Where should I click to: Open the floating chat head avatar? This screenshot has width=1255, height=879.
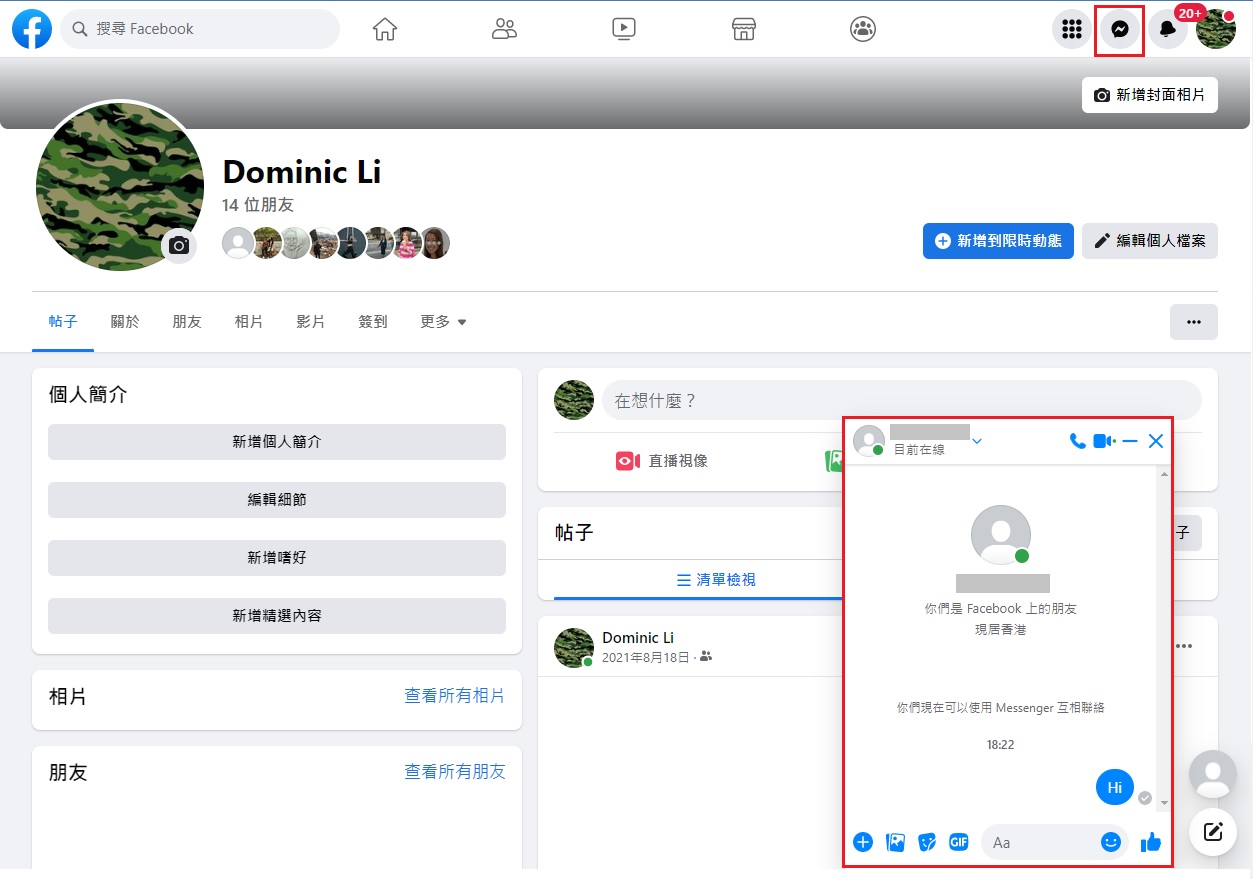click(x=1213, y=773)
